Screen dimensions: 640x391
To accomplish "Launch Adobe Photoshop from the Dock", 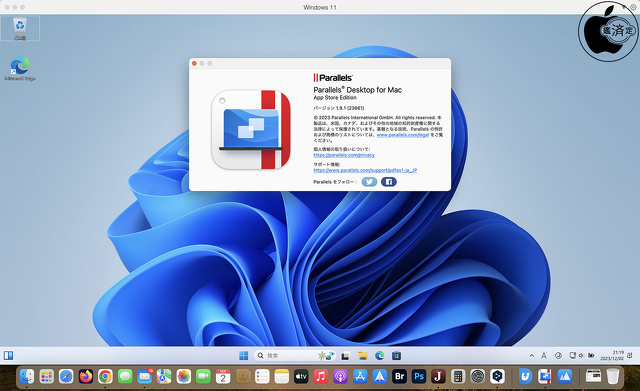I will (419, 376).
